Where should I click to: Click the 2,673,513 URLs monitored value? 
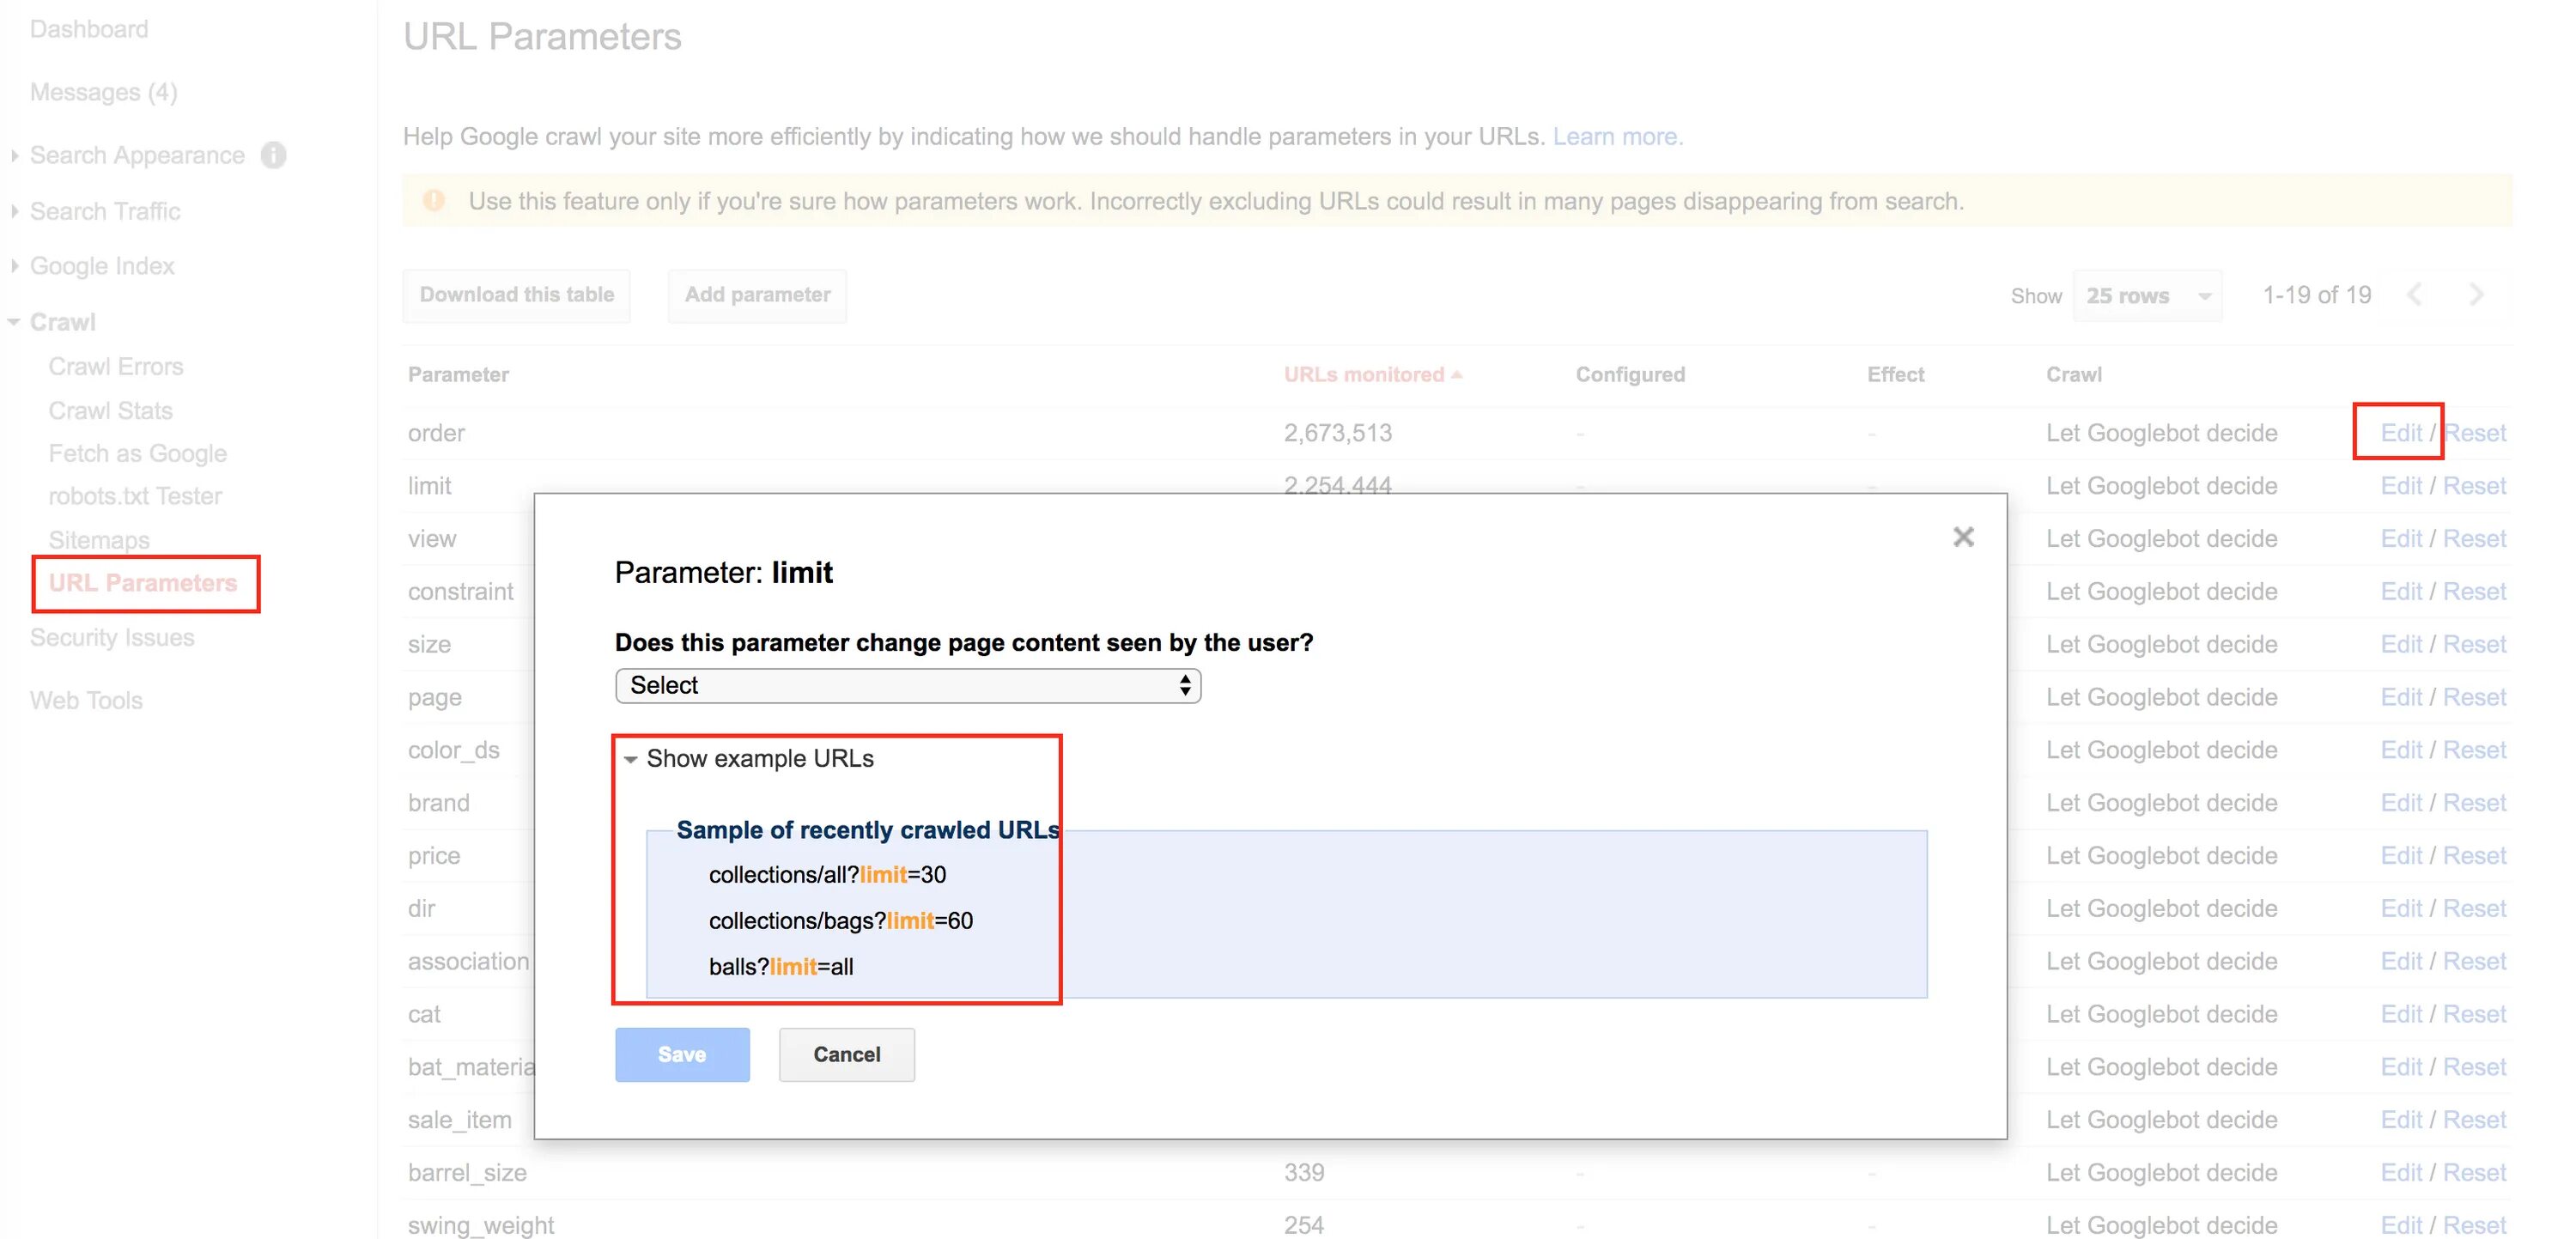click(x=1337, y=433)
